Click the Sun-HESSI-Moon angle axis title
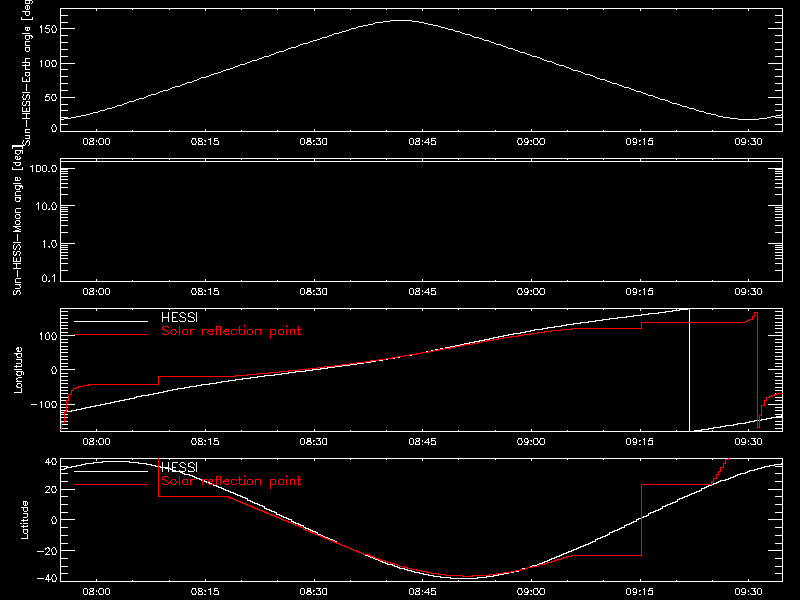This screenshot has width=800, height=600. 17,220
